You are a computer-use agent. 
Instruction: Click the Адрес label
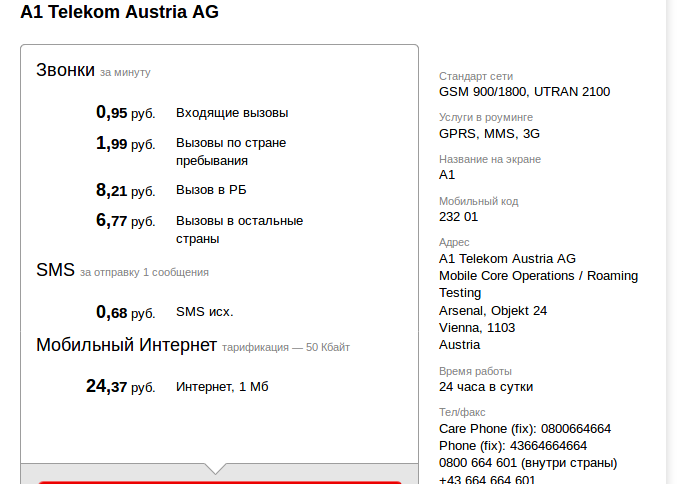point(454,242)
